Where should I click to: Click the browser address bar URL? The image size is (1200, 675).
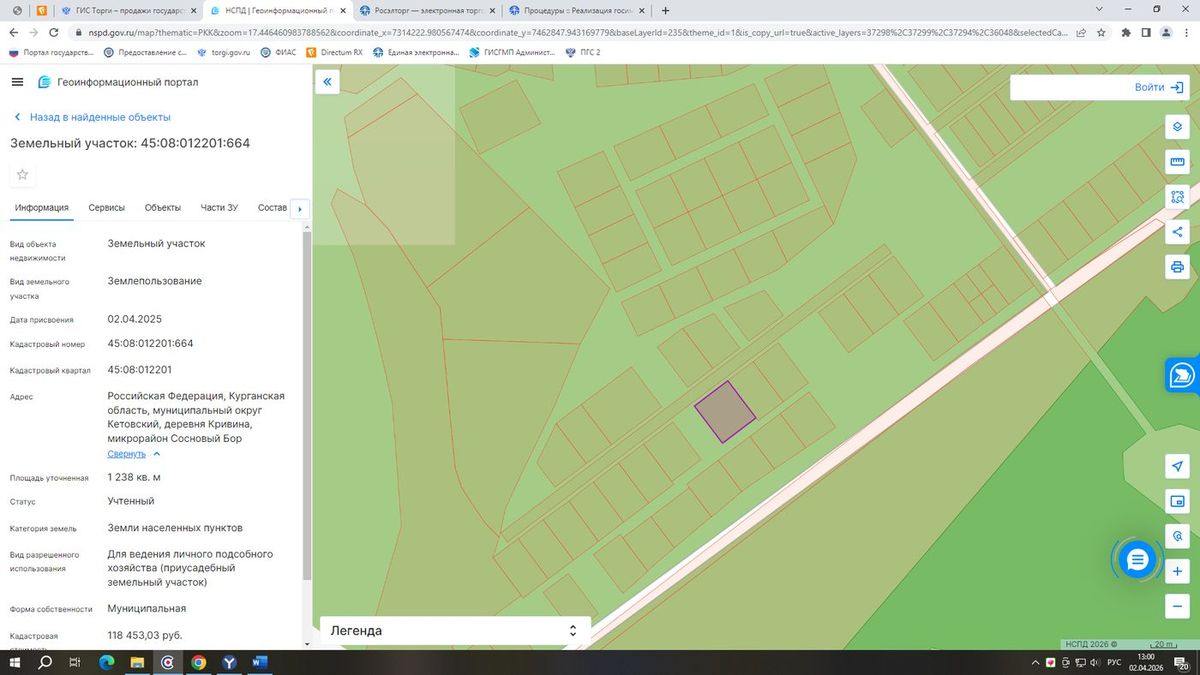tap(578, 32)
